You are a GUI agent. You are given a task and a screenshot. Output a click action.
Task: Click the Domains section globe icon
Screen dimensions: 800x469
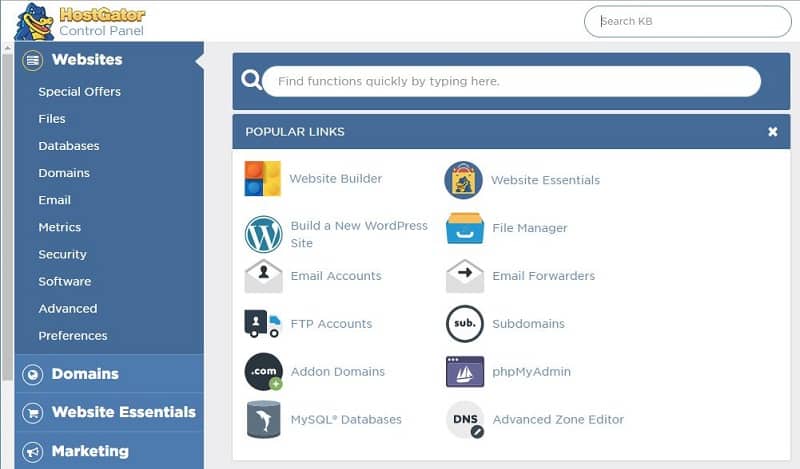click(x=33, y=375)
